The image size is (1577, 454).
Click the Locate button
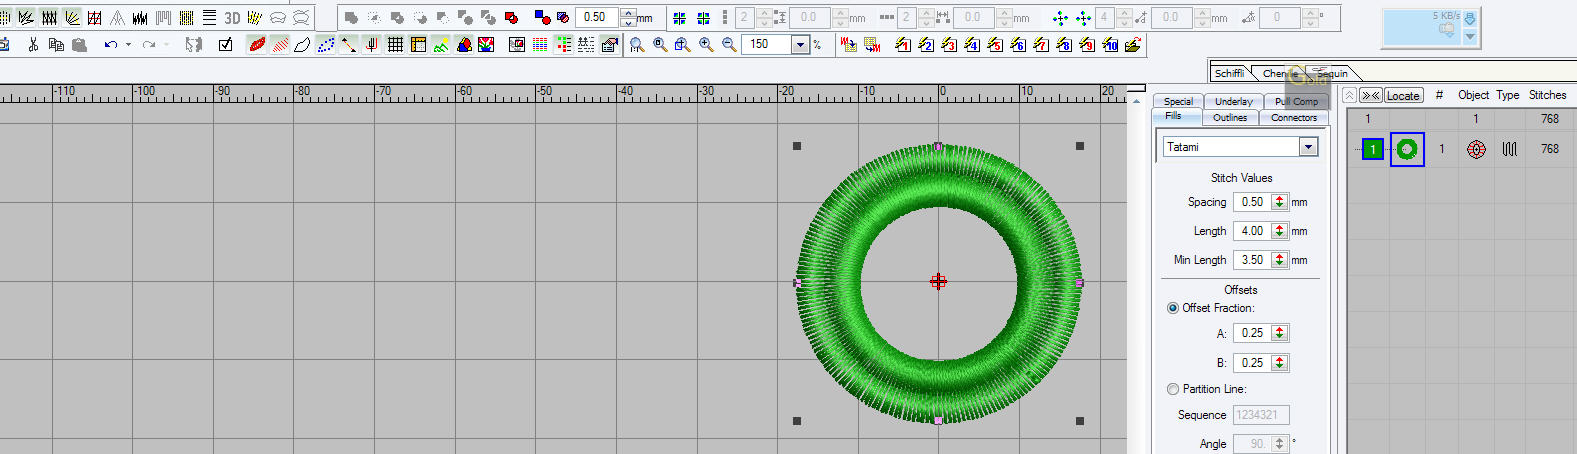[1403, 96]
